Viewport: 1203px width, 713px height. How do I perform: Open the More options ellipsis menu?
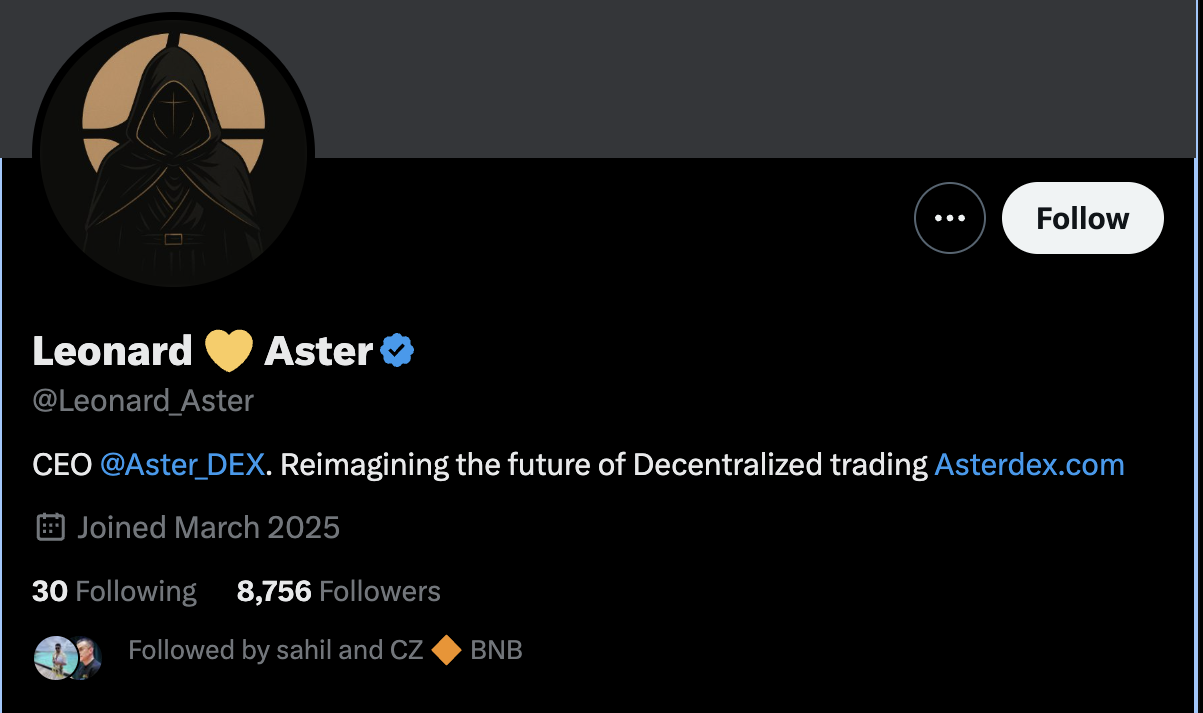(x=950, y=217)
